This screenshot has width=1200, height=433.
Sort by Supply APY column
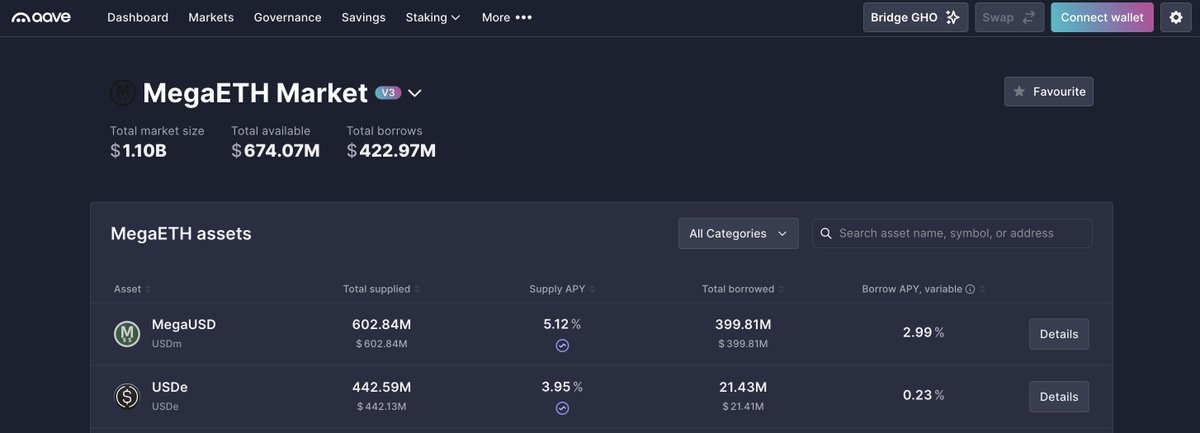click(x=561, y=289)
